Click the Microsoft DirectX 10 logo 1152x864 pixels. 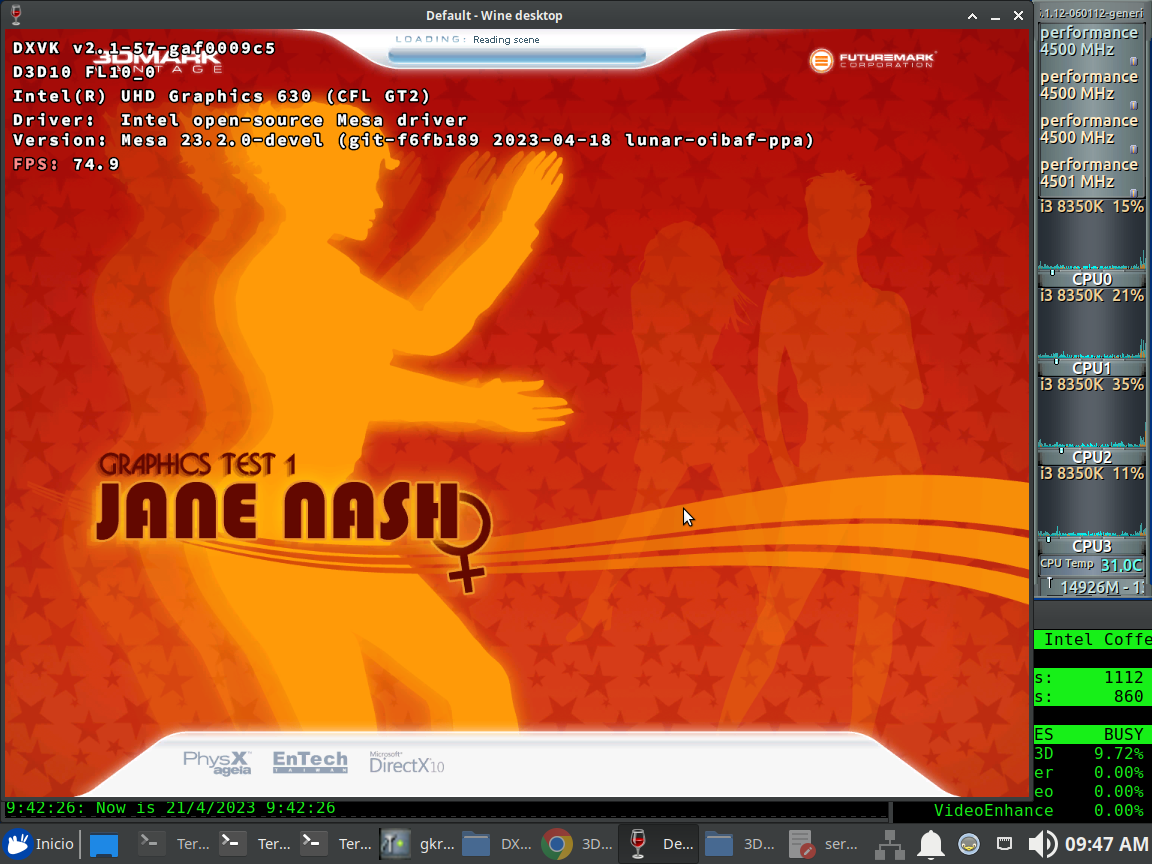(x=406, y=763)
